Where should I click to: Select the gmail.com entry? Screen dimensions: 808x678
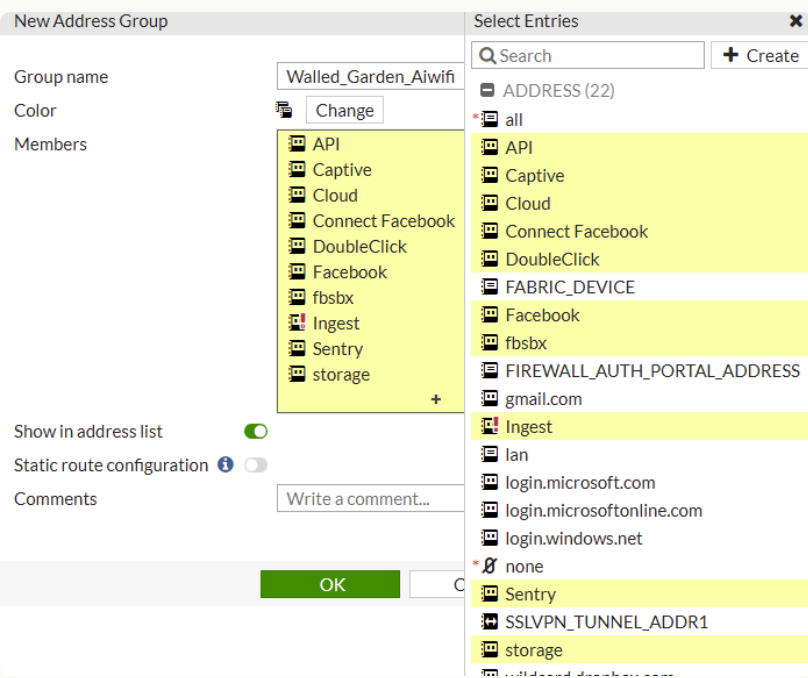pos(639,398)
